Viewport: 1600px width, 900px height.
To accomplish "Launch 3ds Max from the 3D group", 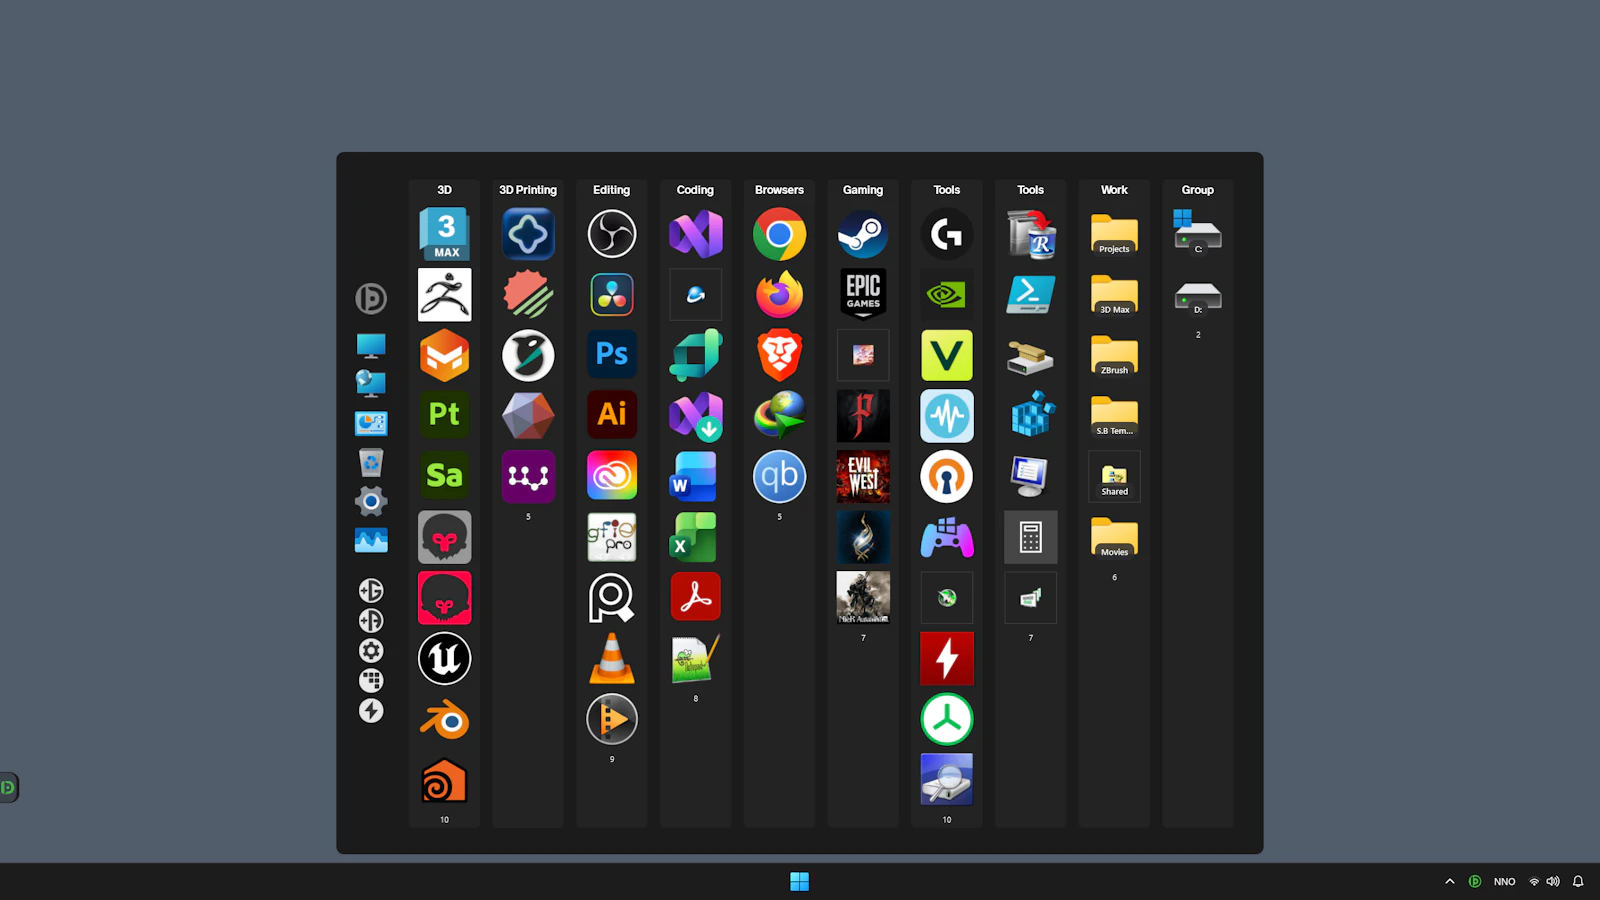I will click(x=445, y=234).
